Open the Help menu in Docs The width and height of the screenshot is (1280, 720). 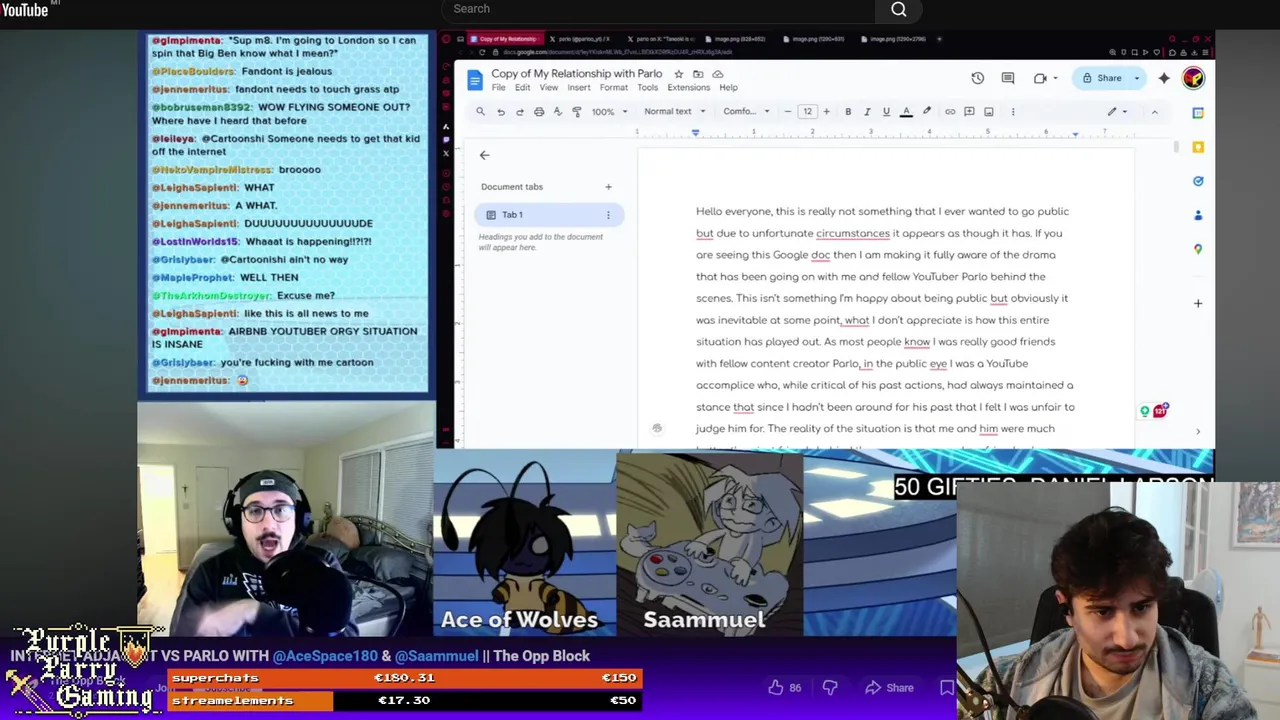coord(728,88)
